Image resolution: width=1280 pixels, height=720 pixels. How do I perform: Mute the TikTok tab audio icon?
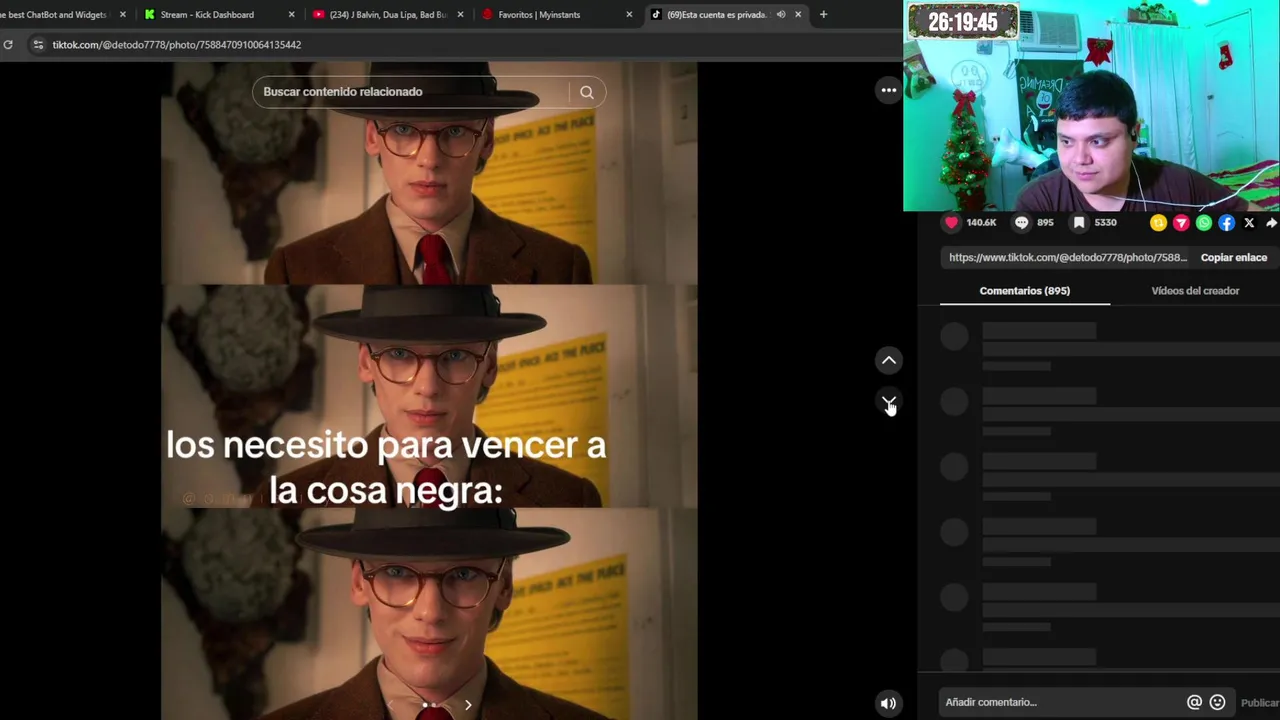click(x=781, y=14)
